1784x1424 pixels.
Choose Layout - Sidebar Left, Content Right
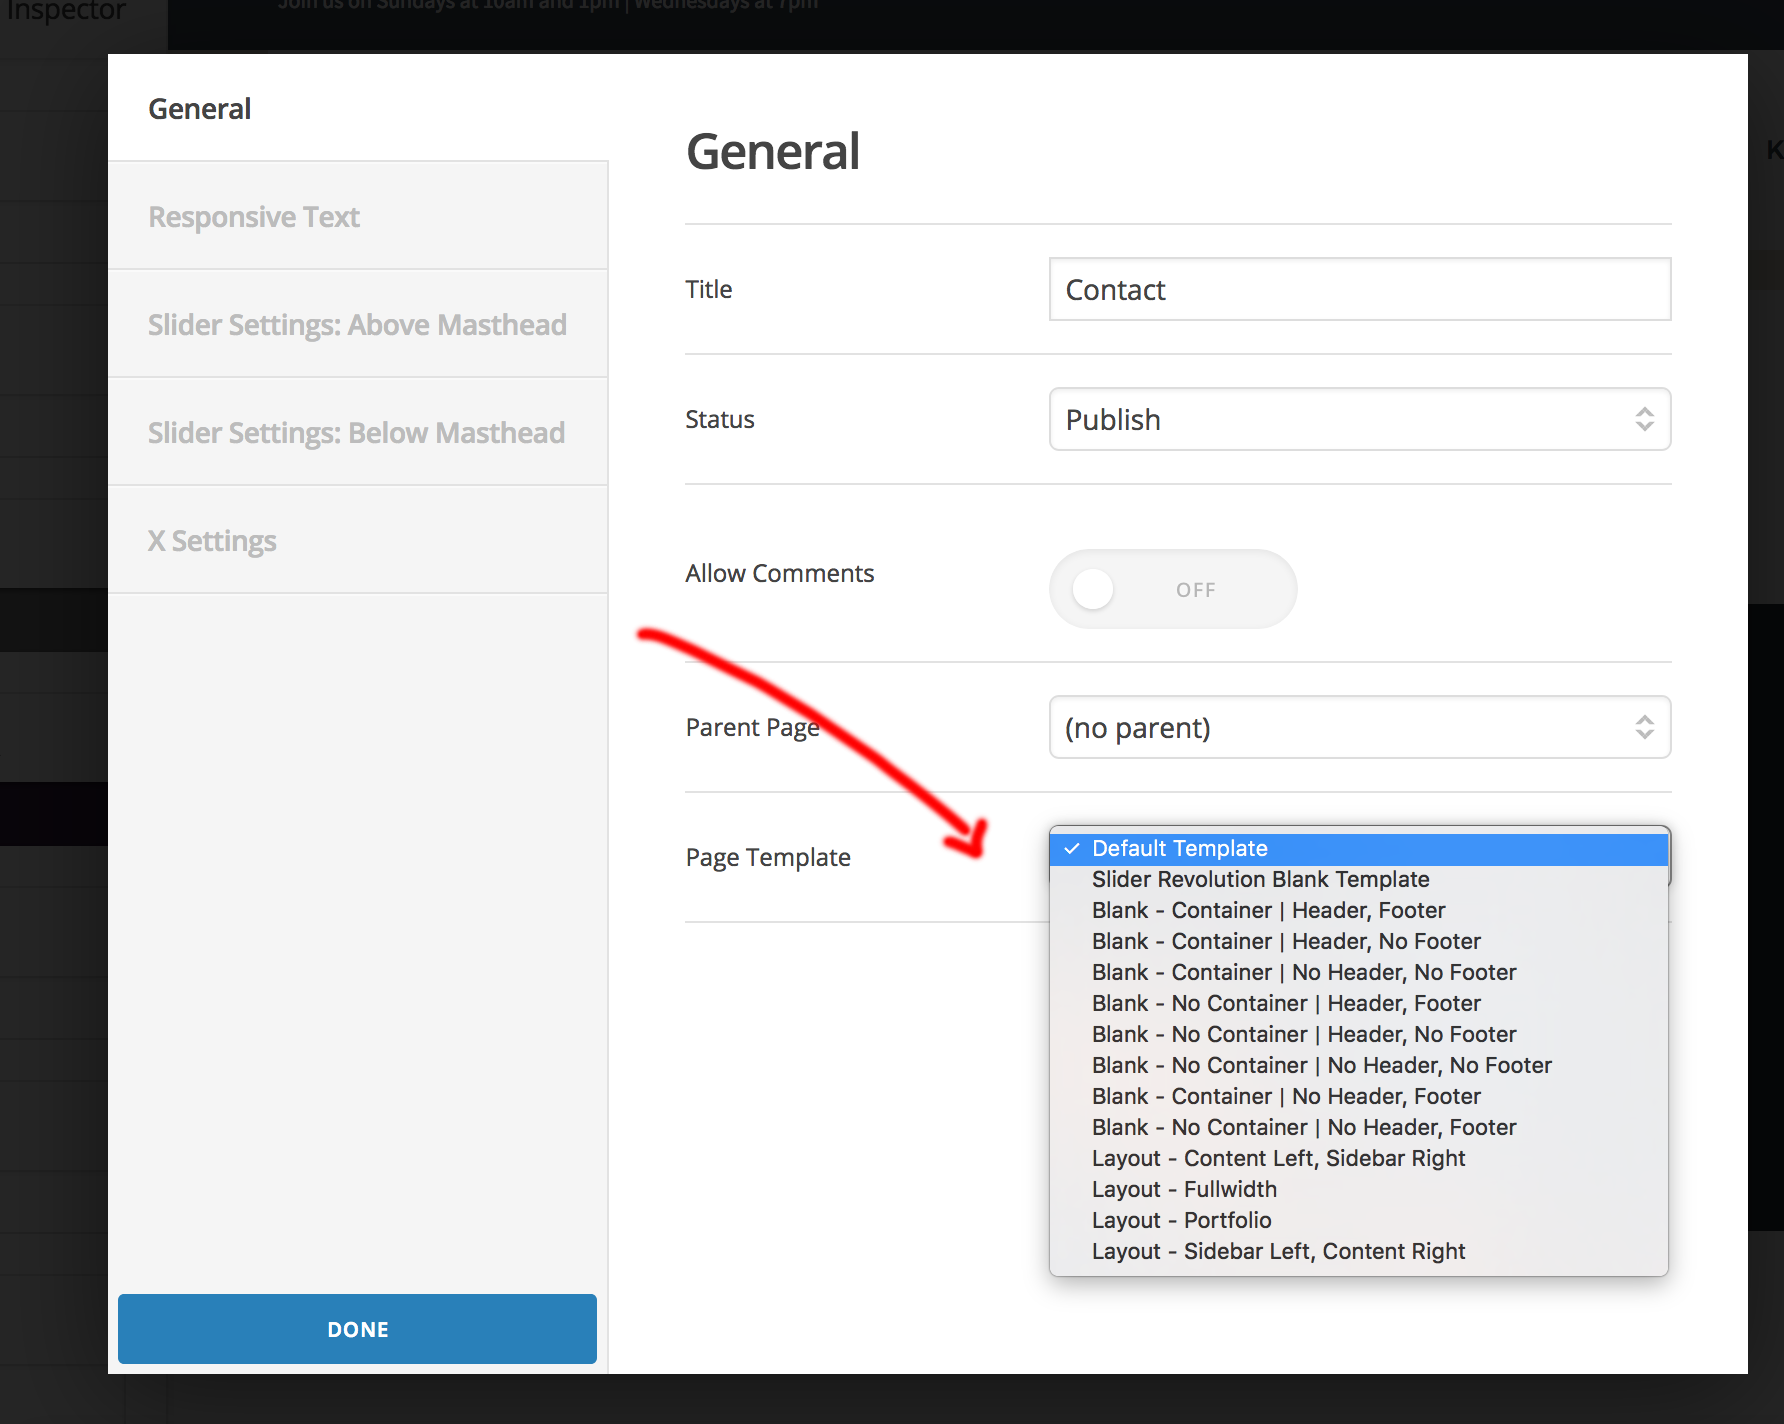point(1277,1251)
